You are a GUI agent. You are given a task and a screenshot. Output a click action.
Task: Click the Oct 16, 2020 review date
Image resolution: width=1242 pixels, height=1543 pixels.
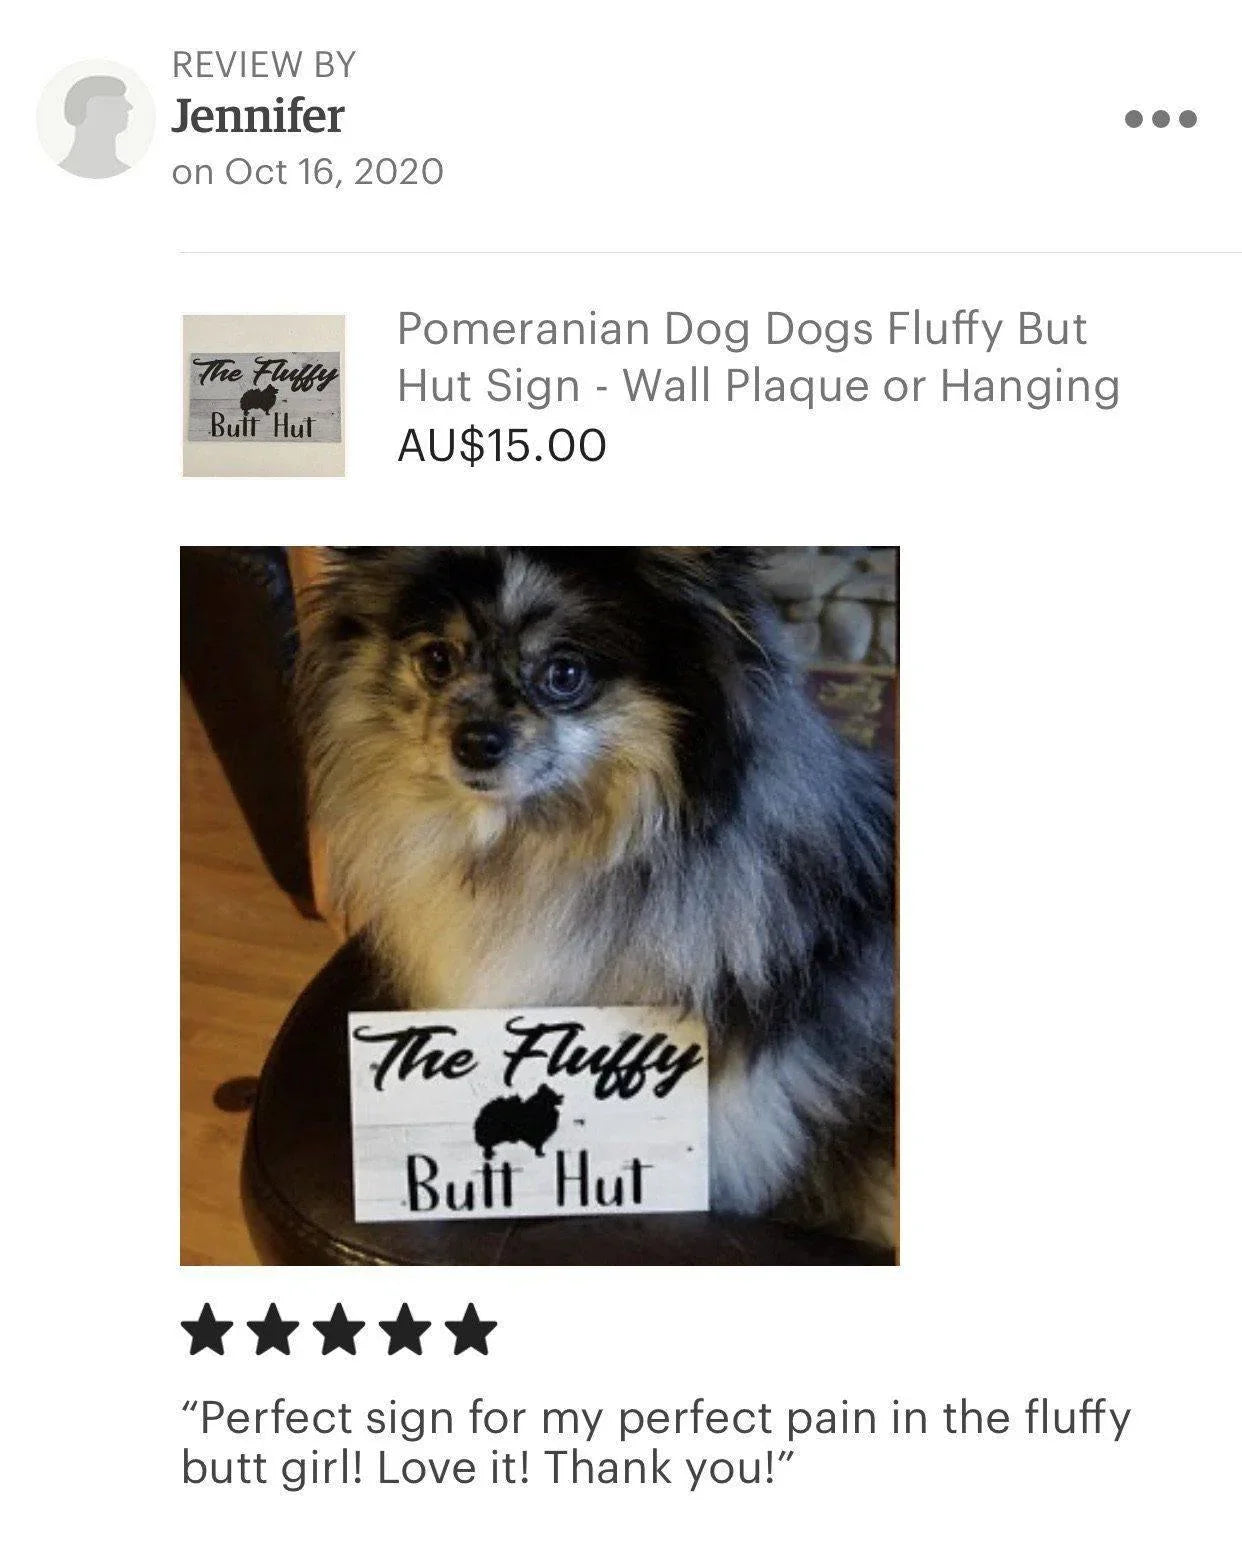click(x=307, y=172)
